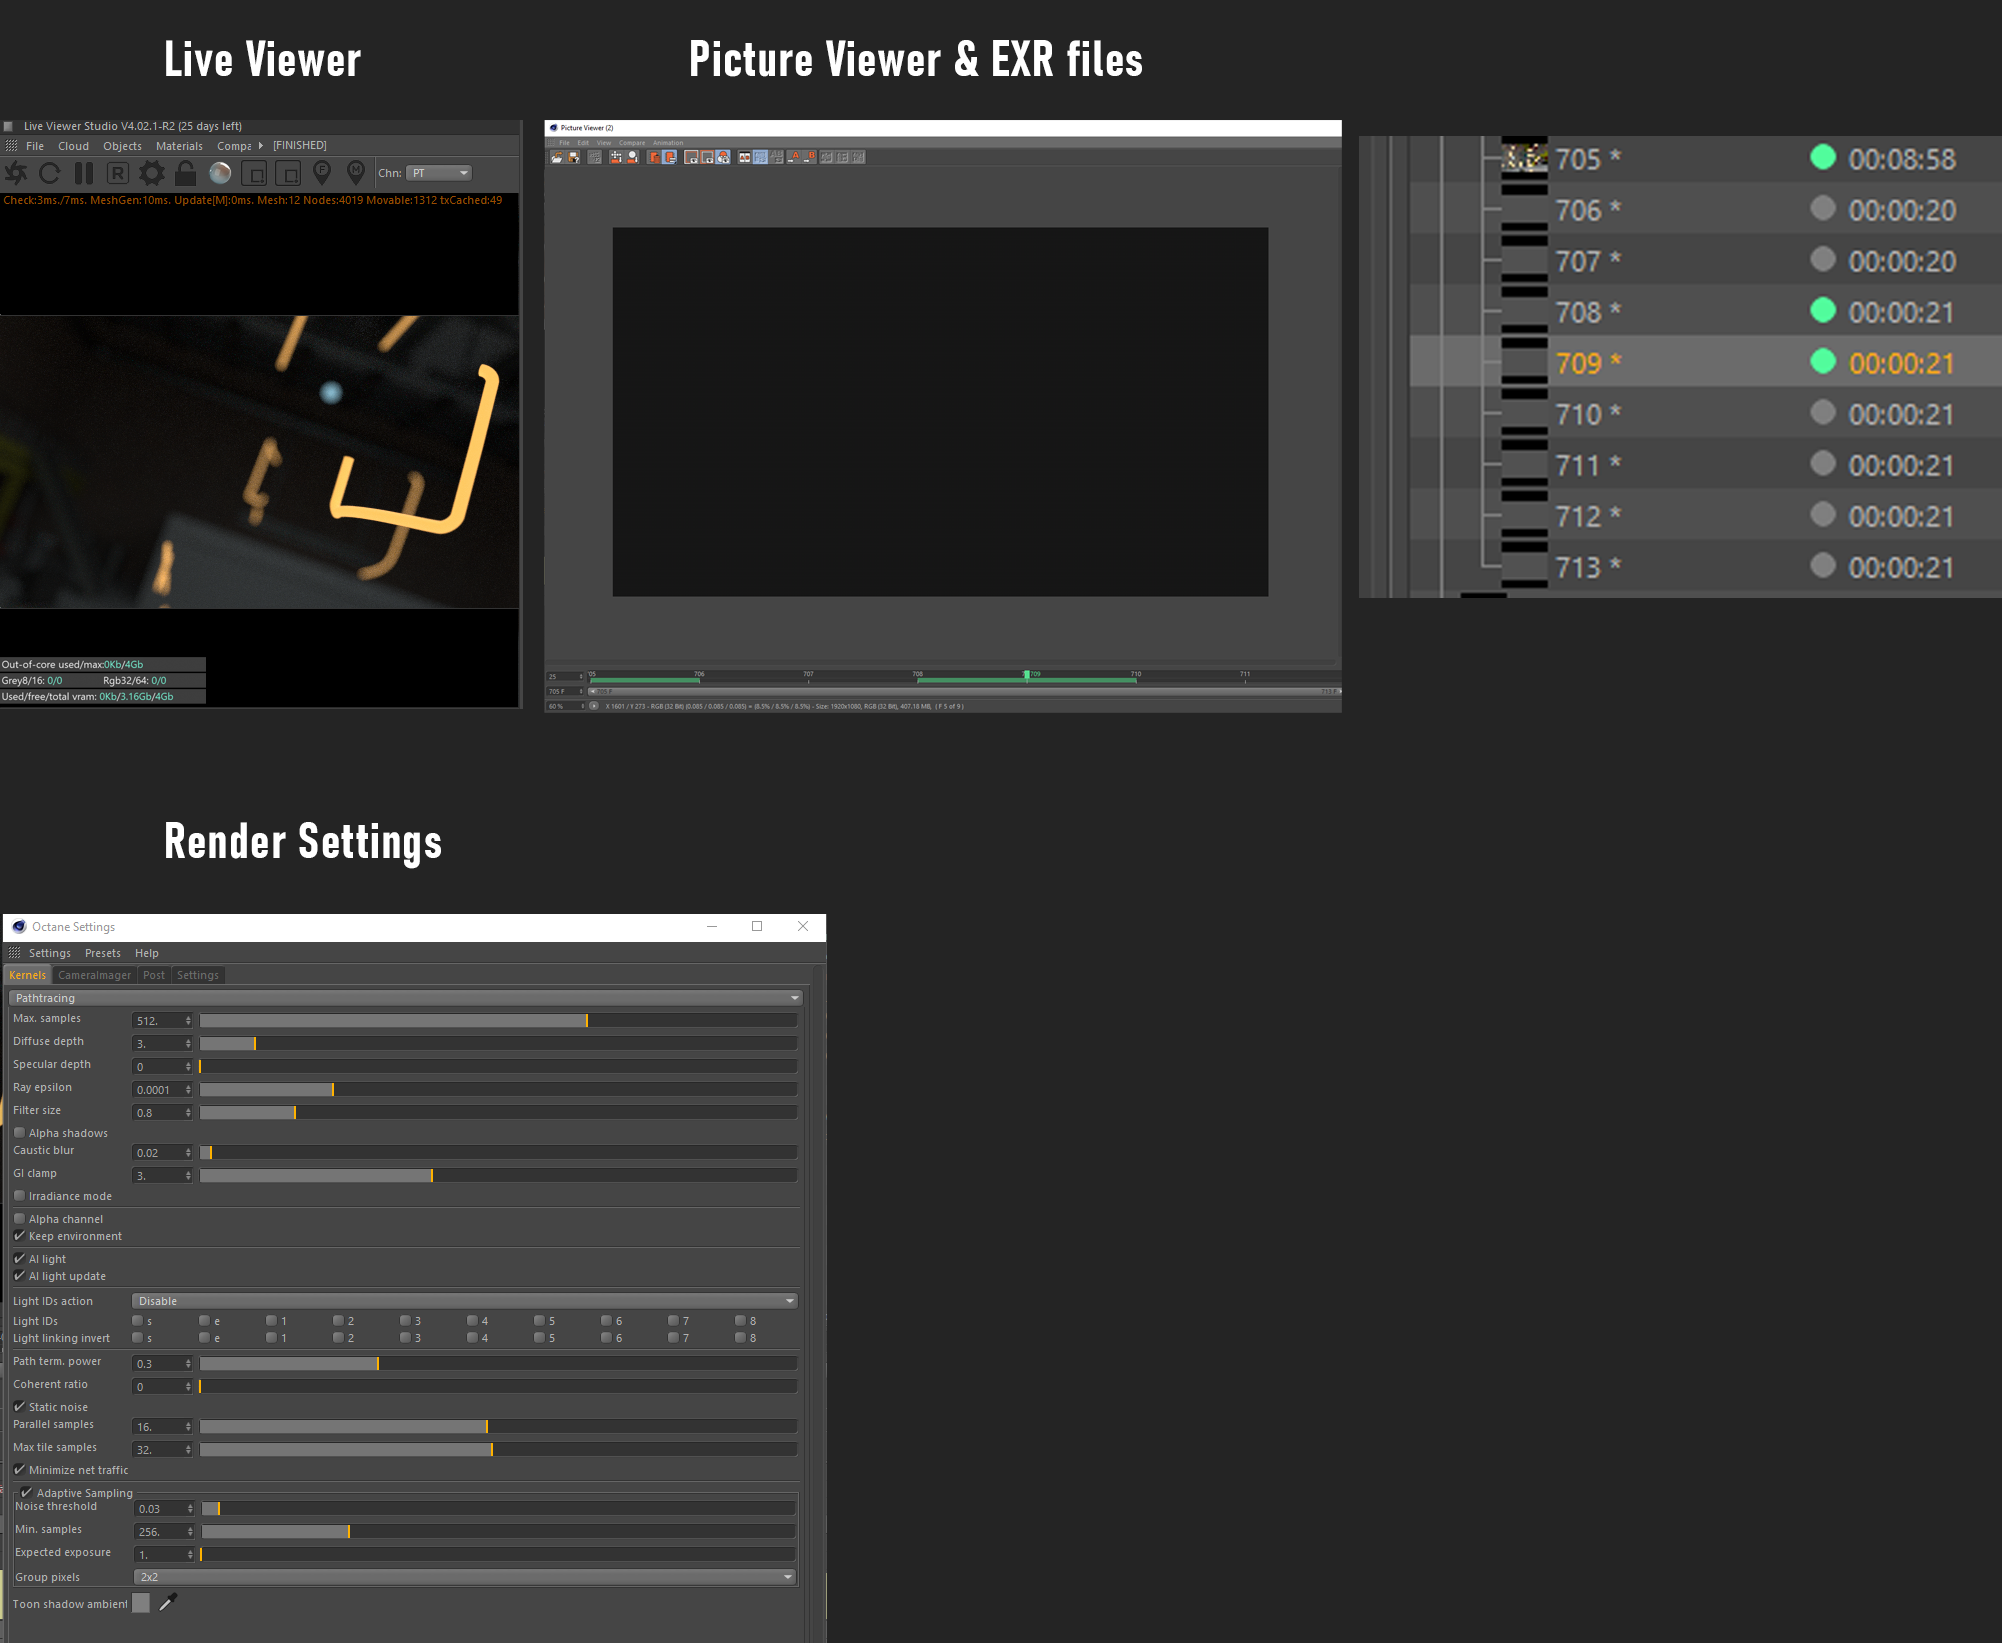The width and height of the screenshot is (2002, 1643).
Task: Open the Materials menu in Live Viewer
Action: click(179, 146)
